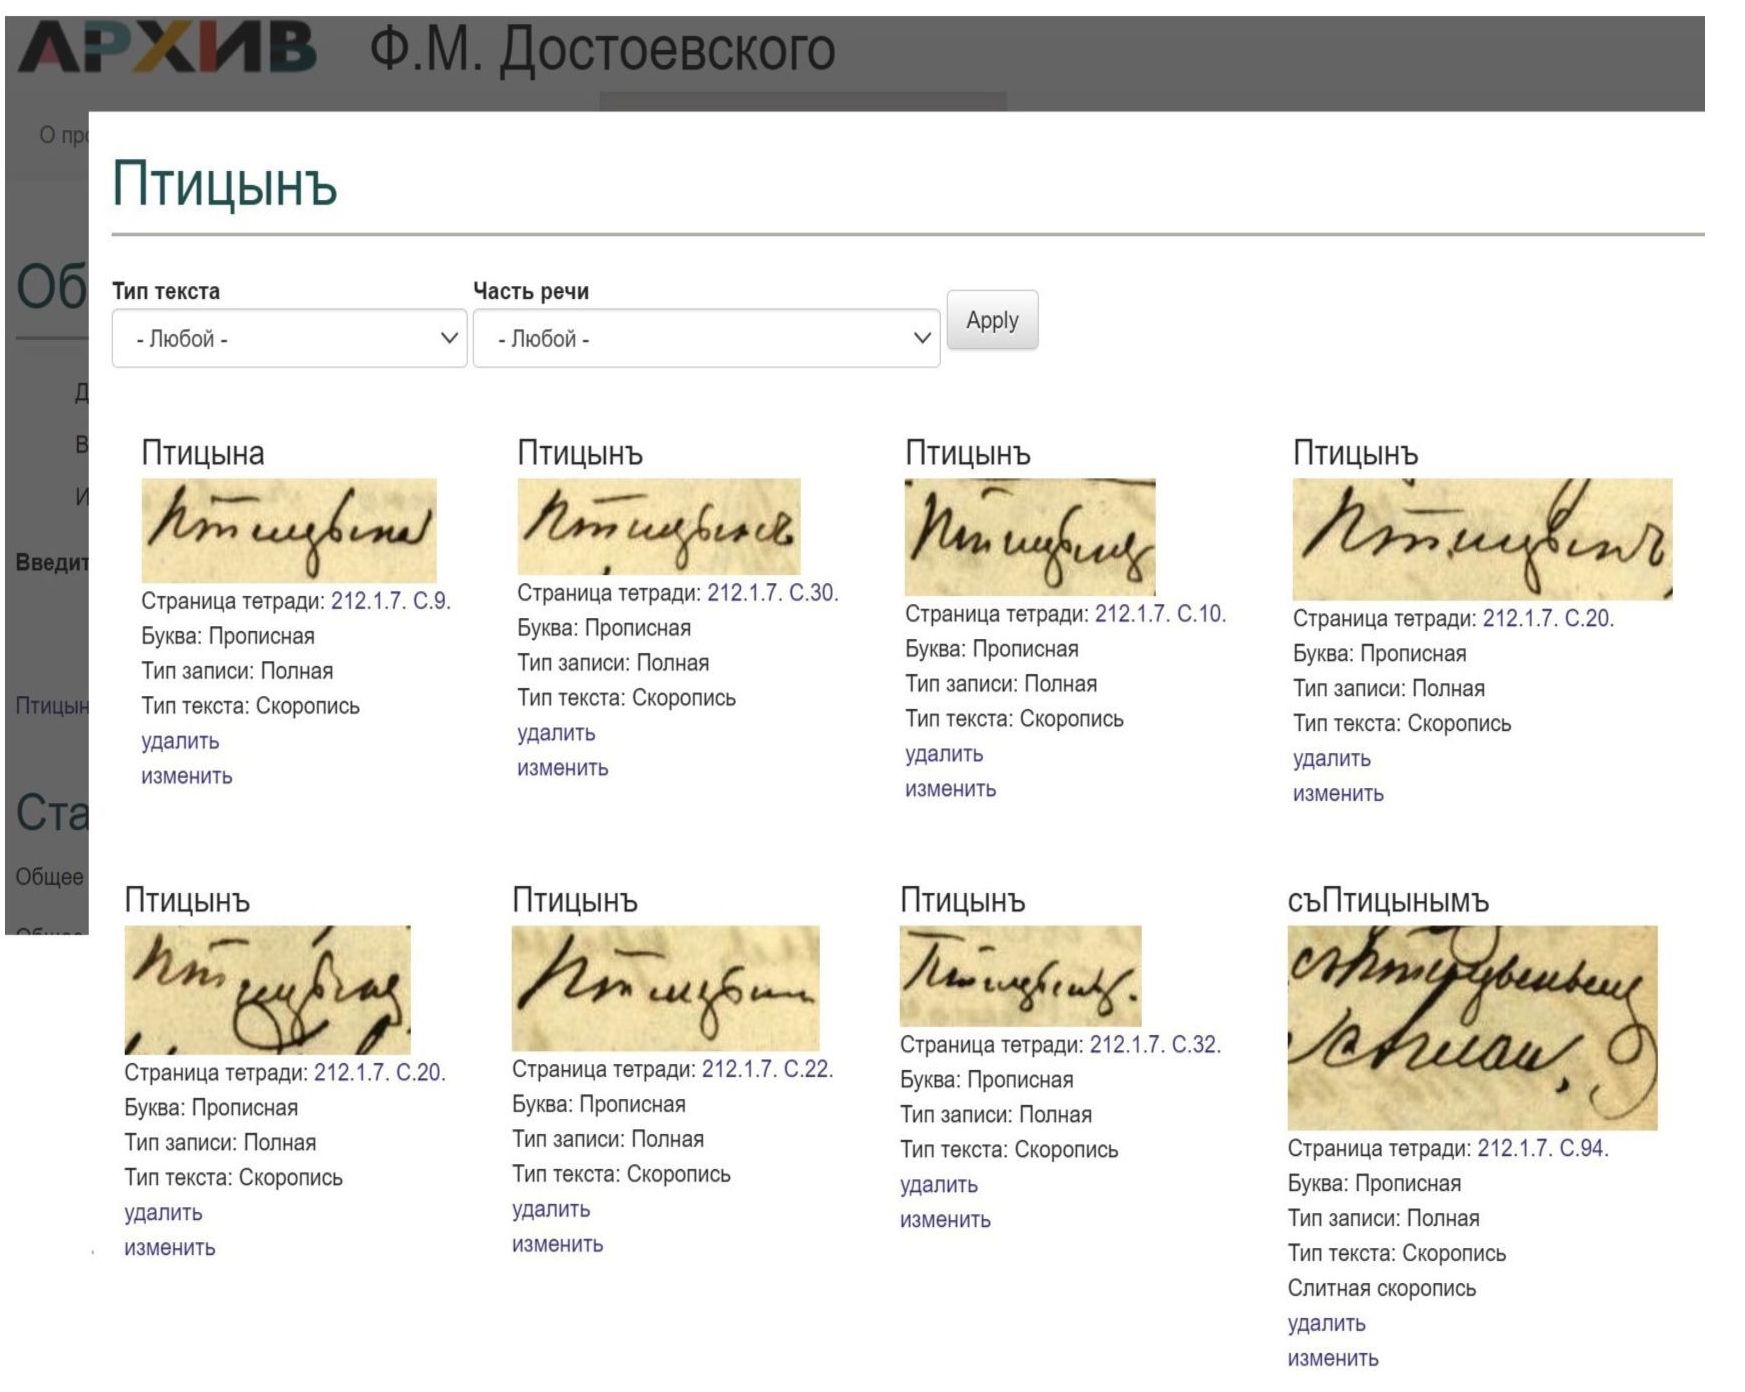Click the Птицына card title
The image size is (1745, 1392).
click(x=203, y=453)
